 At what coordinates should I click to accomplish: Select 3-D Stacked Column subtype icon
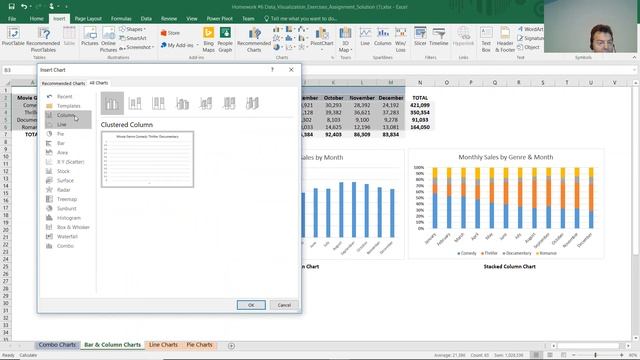(x=206, y=103)
